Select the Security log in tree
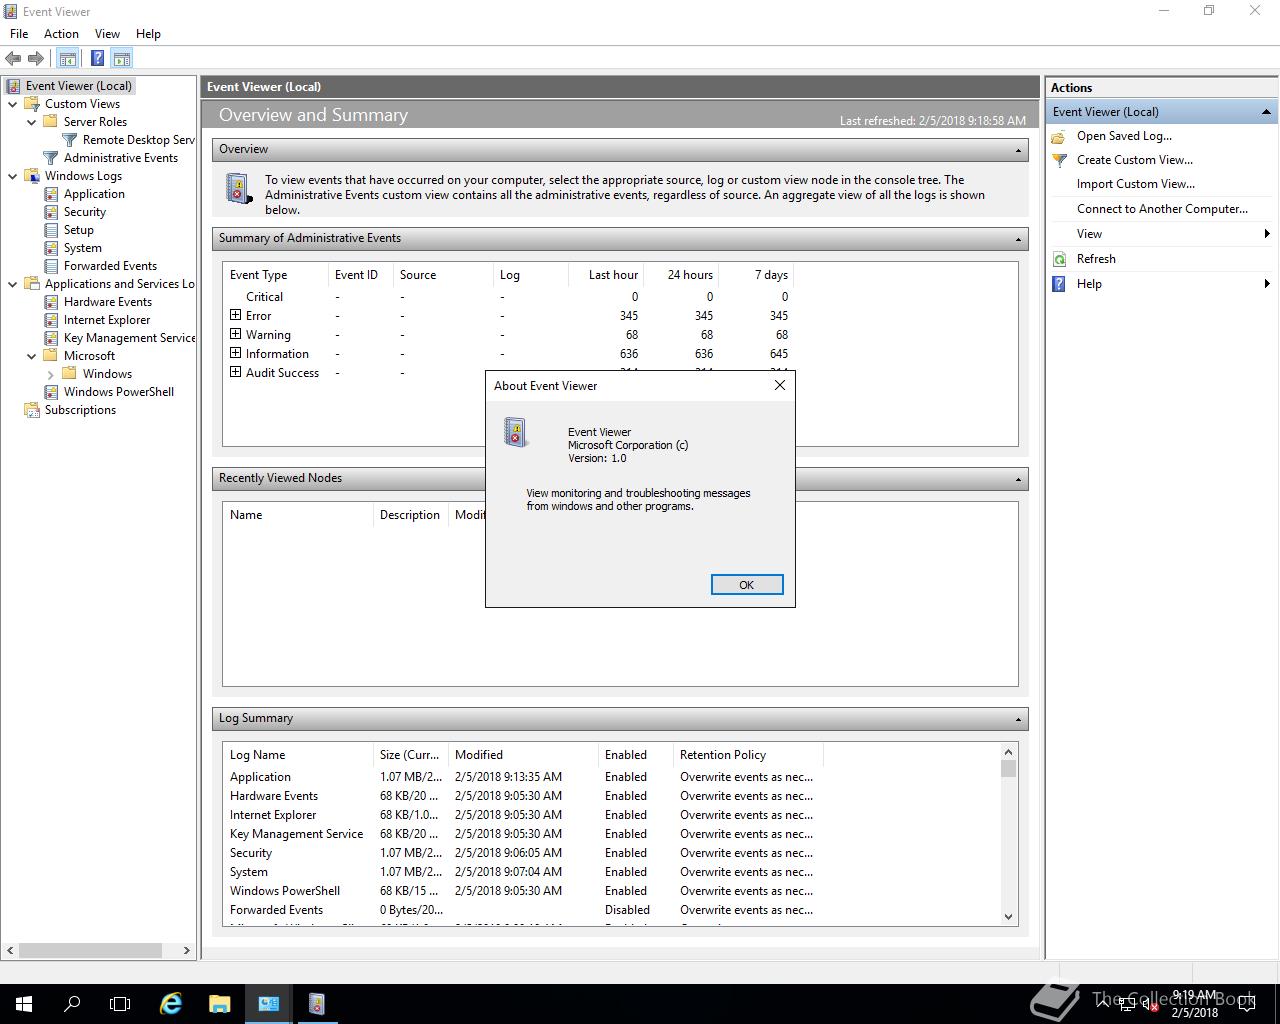Screen dimensions: 1280x1024 coord(85,212)
